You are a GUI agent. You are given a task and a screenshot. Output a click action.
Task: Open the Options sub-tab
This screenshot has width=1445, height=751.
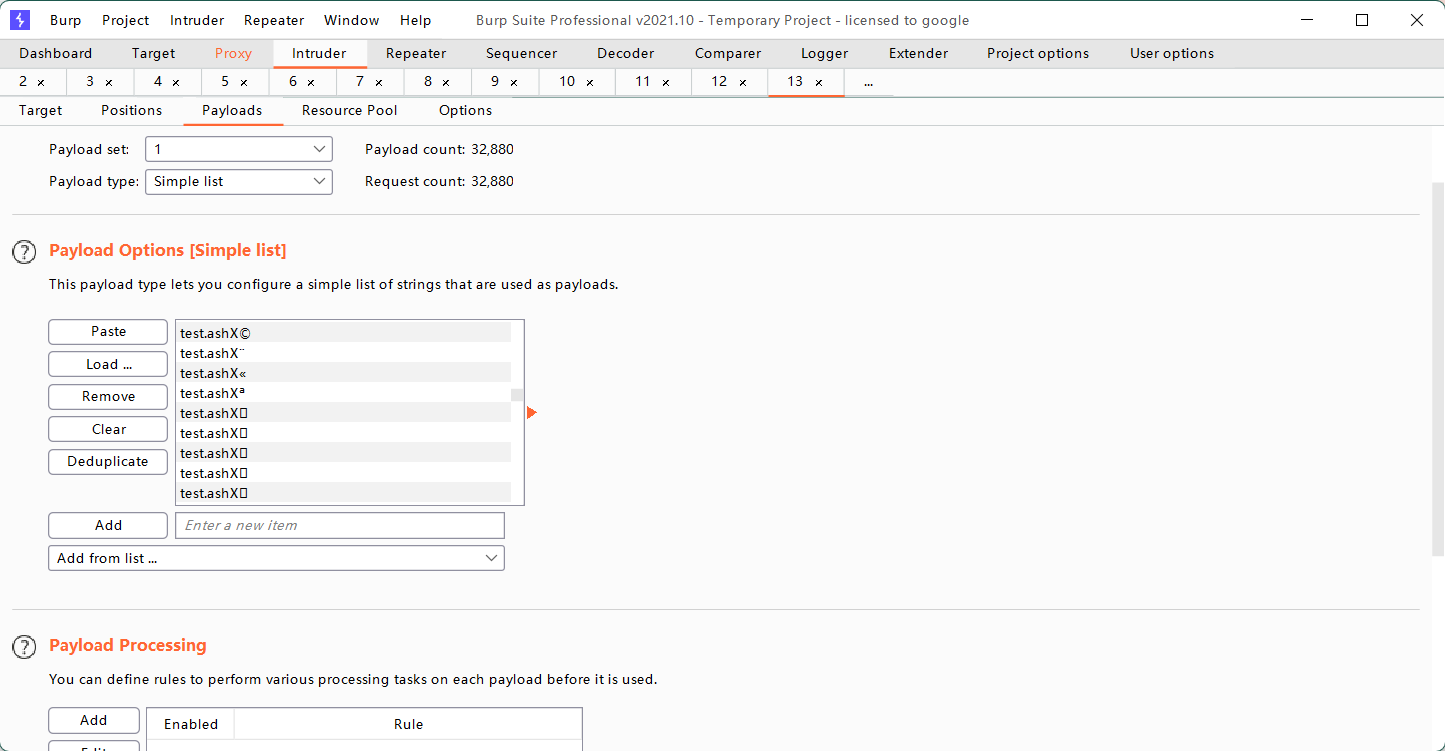pos(465,111)
